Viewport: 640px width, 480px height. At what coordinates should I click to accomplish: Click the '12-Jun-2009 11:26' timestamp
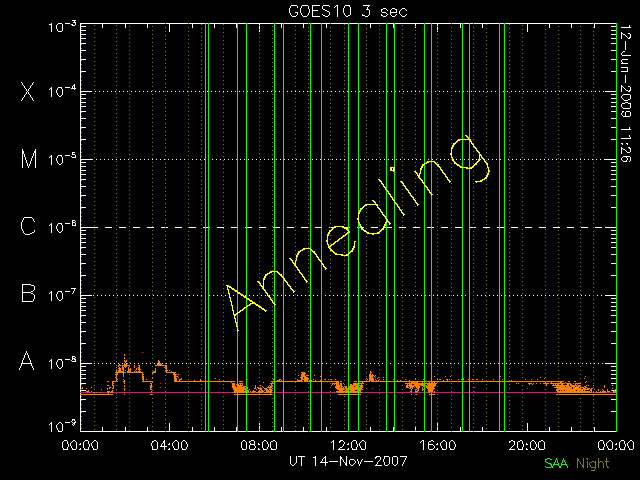coord(626,93)
